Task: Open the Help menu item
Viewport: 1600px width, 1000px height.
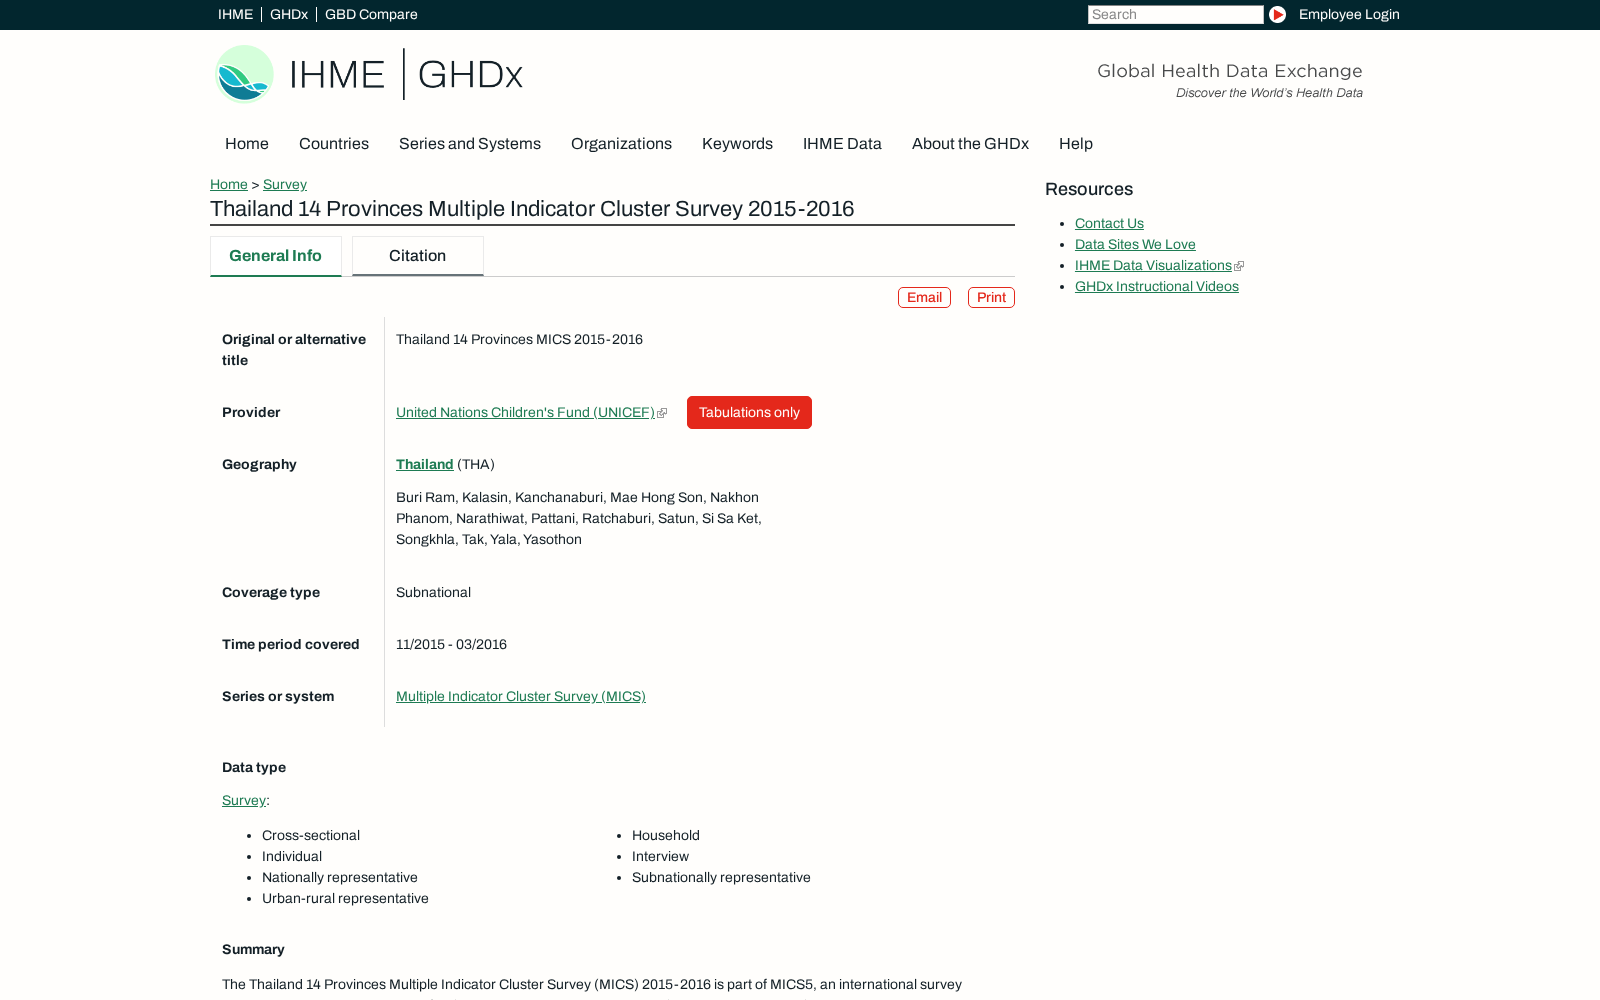Action: click(1076, 144)
